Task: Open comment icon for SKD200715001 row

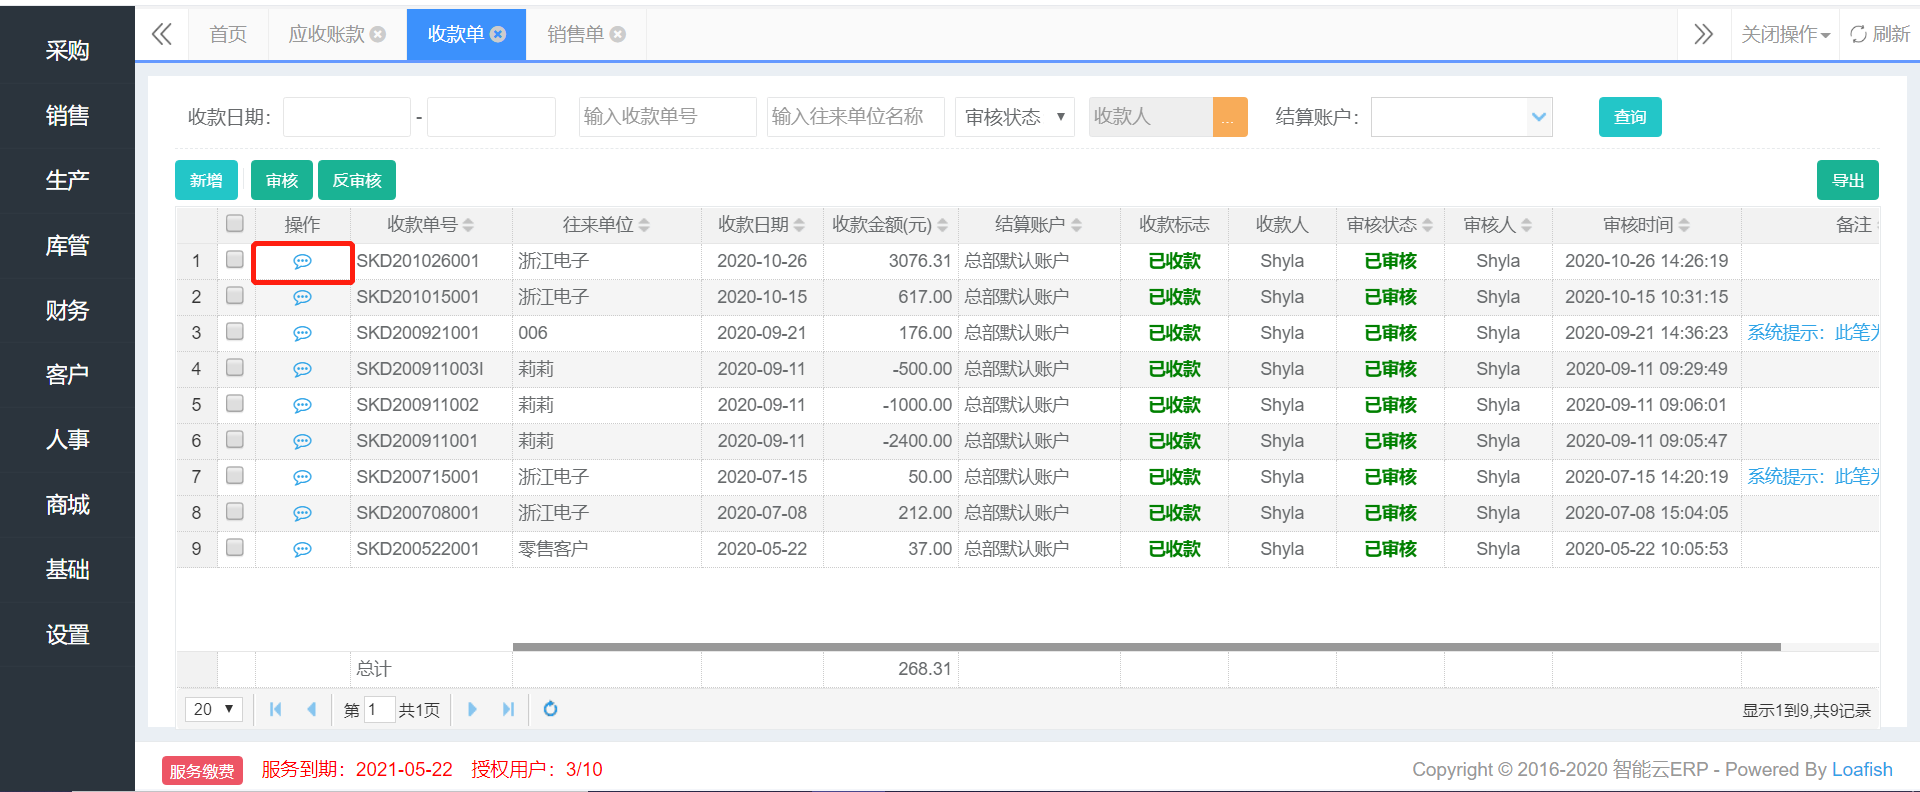Action: coord(302,477)
